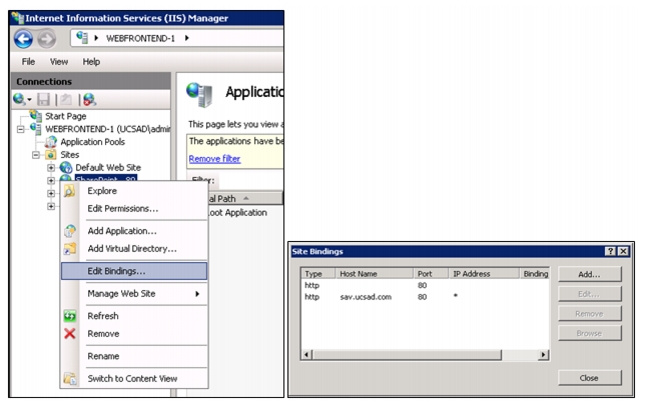Select Switch to Content View menu item

pos(134,378)
